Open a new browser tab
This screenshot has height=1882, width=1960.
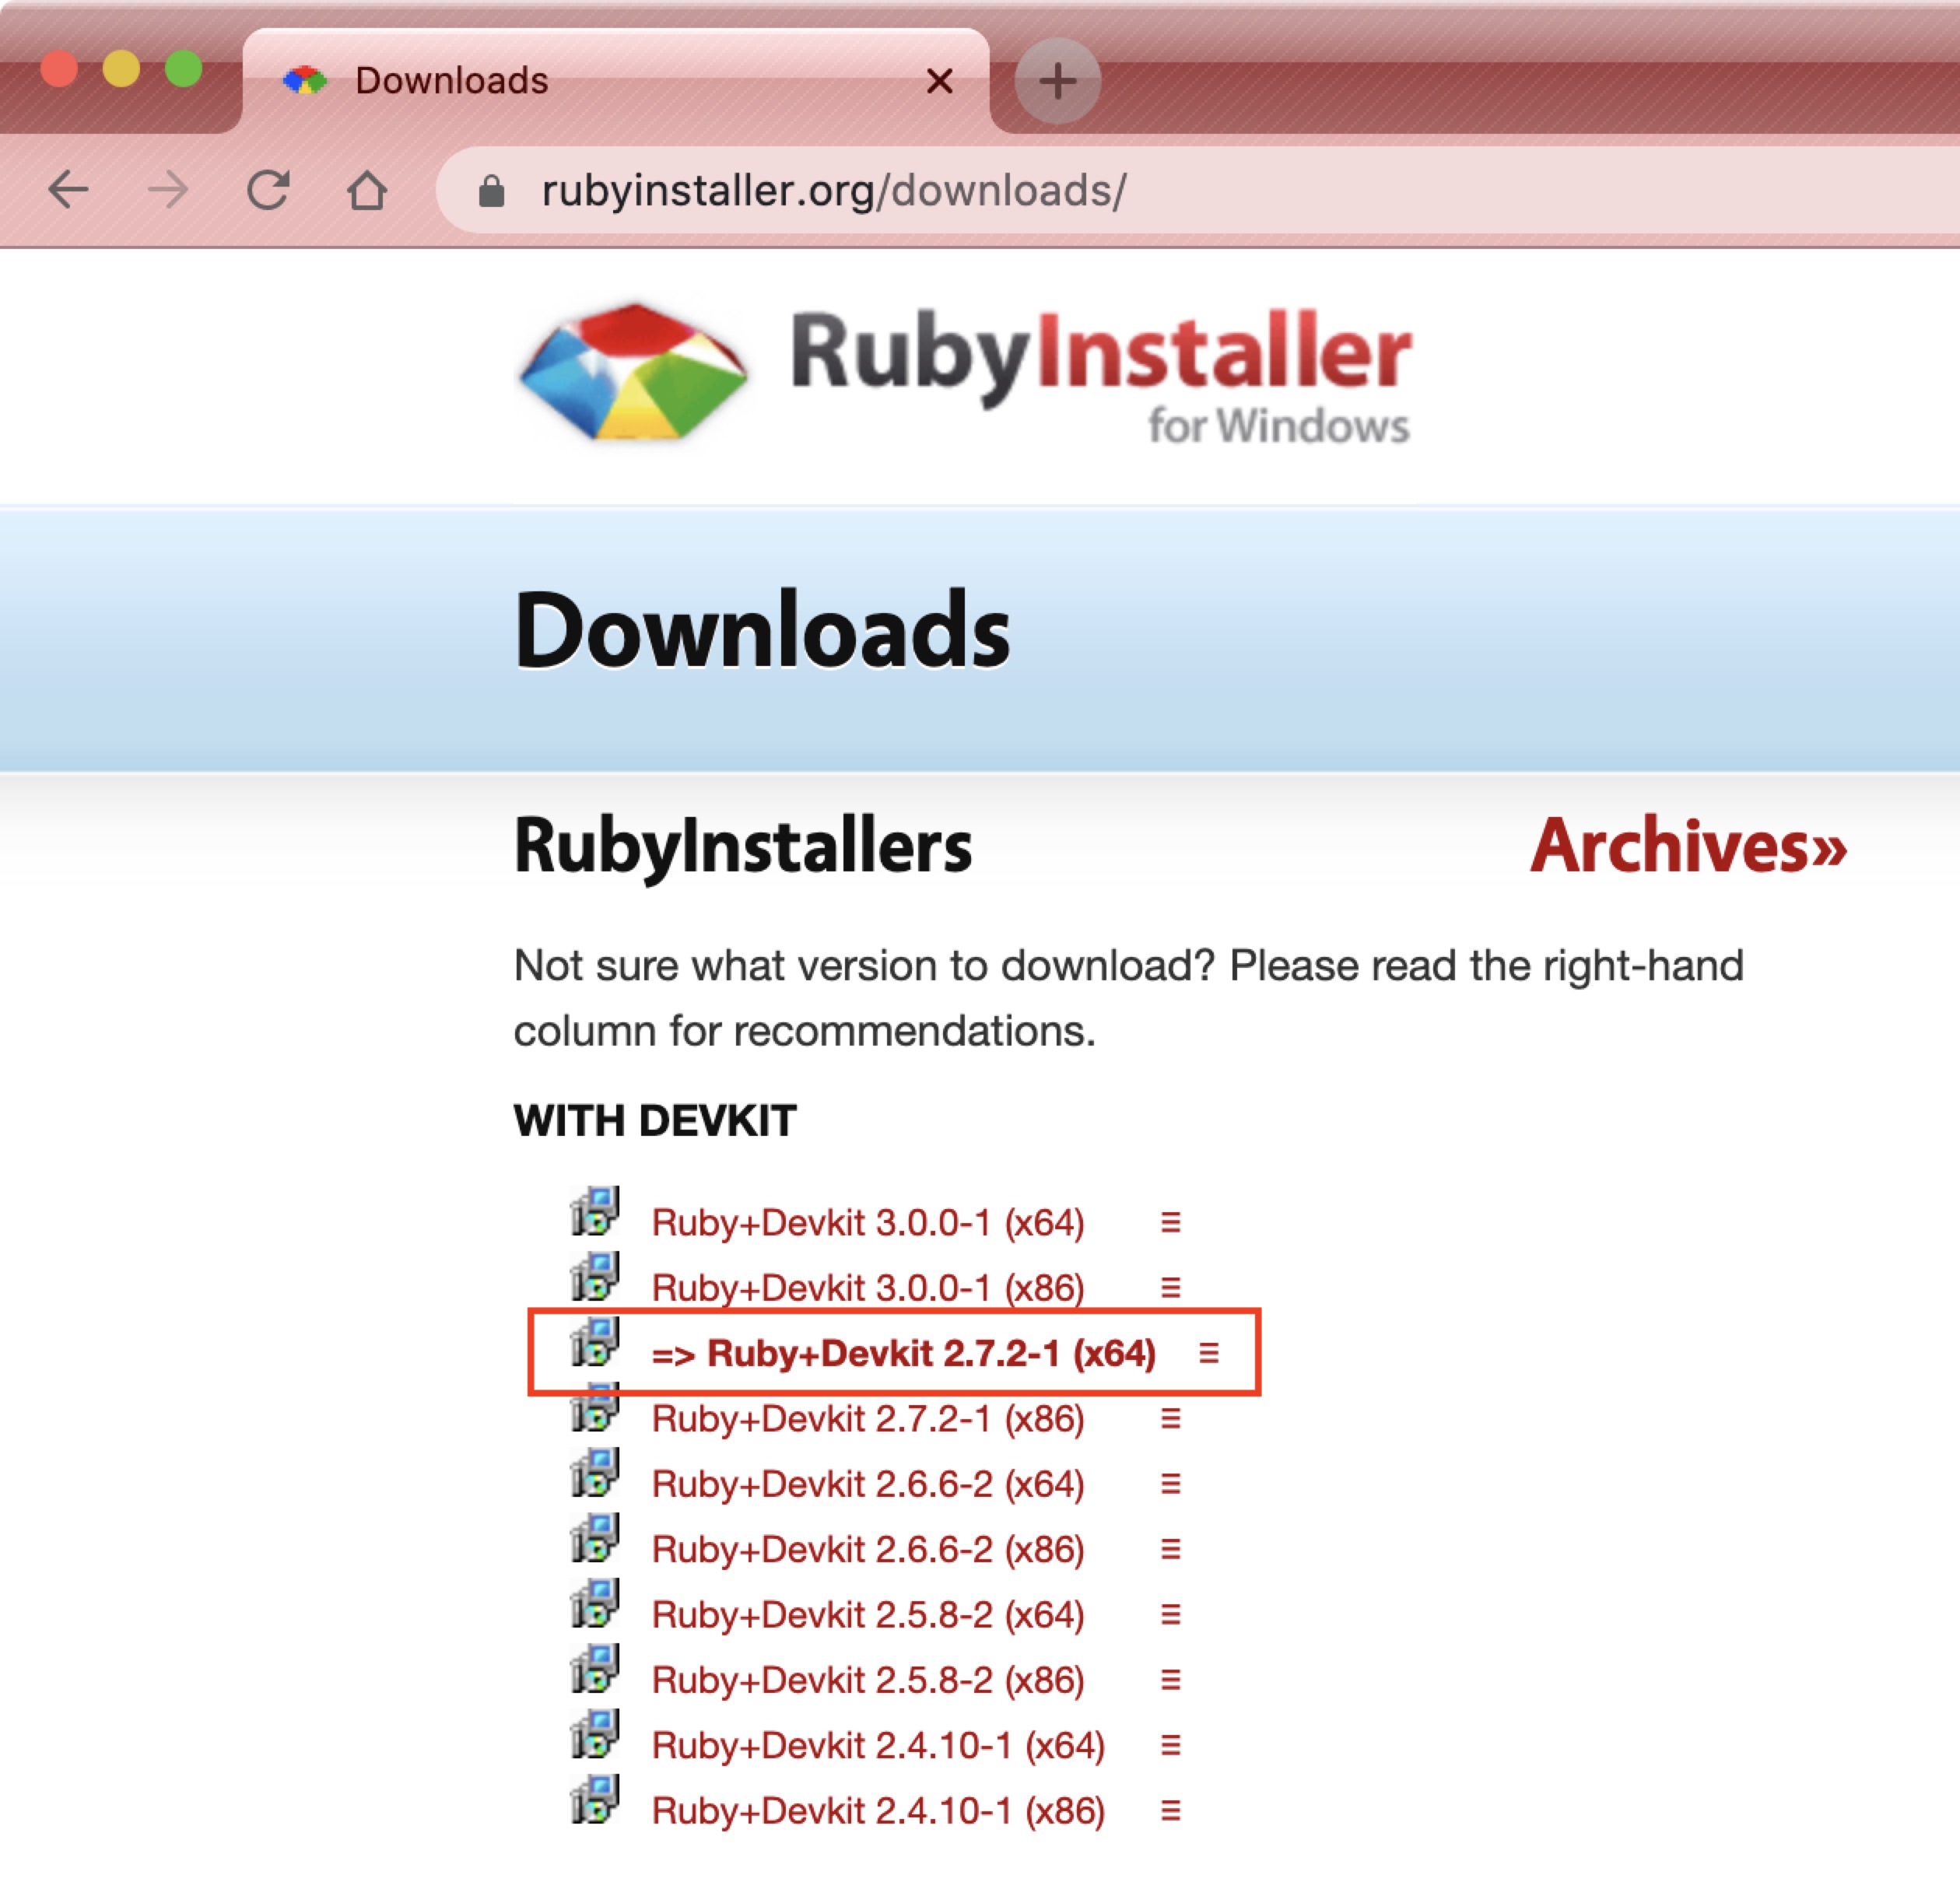click(1057, 80)
